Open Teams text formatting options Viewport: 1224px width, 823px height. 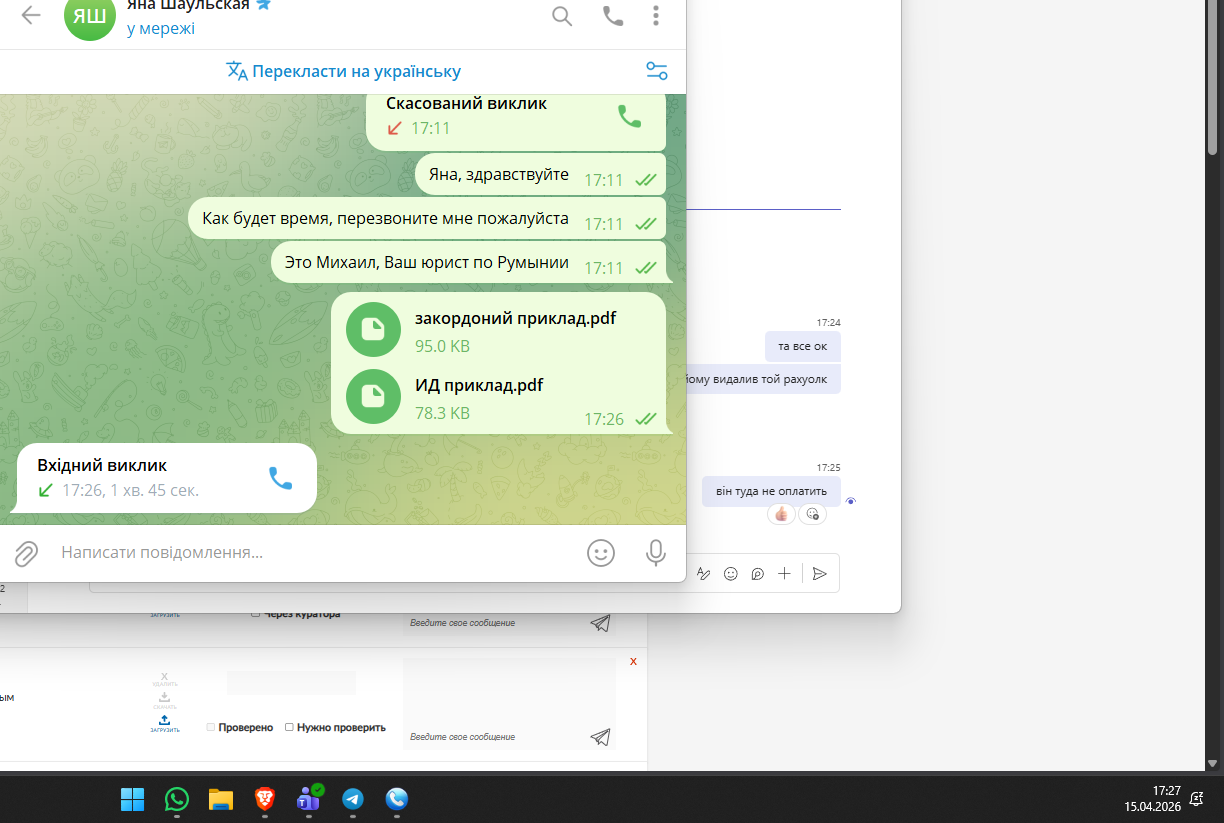coord(703,573)
